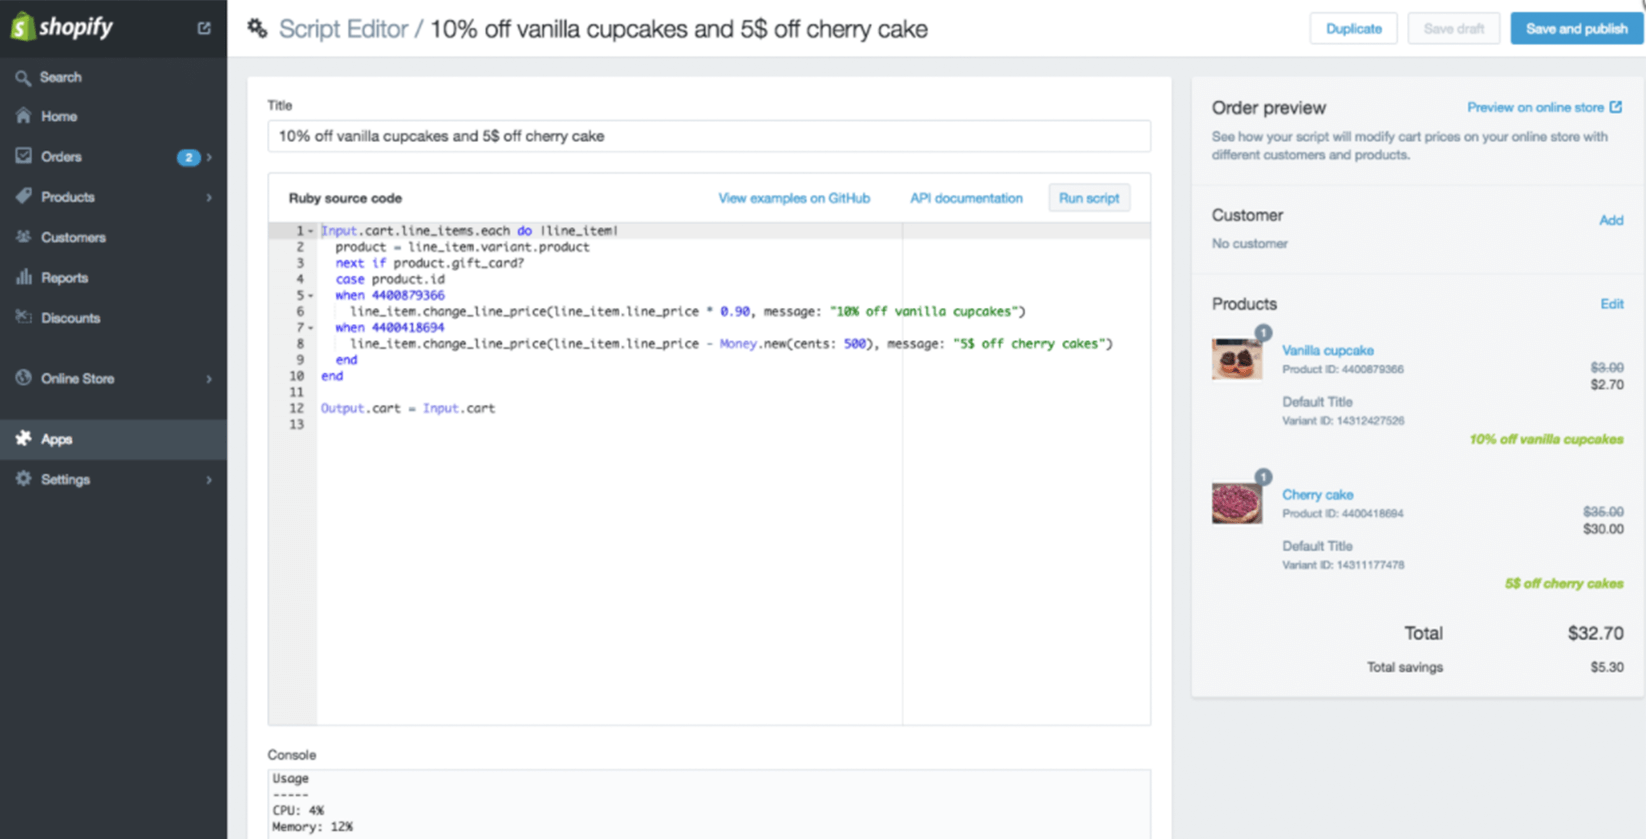Click product ID 4400879366 in code line 5

coord(408,295)
